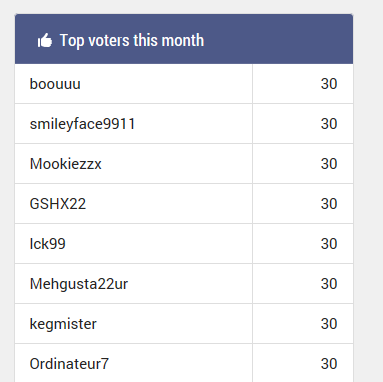Click the vote count for kegmister
This screenshot has width=383, height=382.
coord(329,324)
